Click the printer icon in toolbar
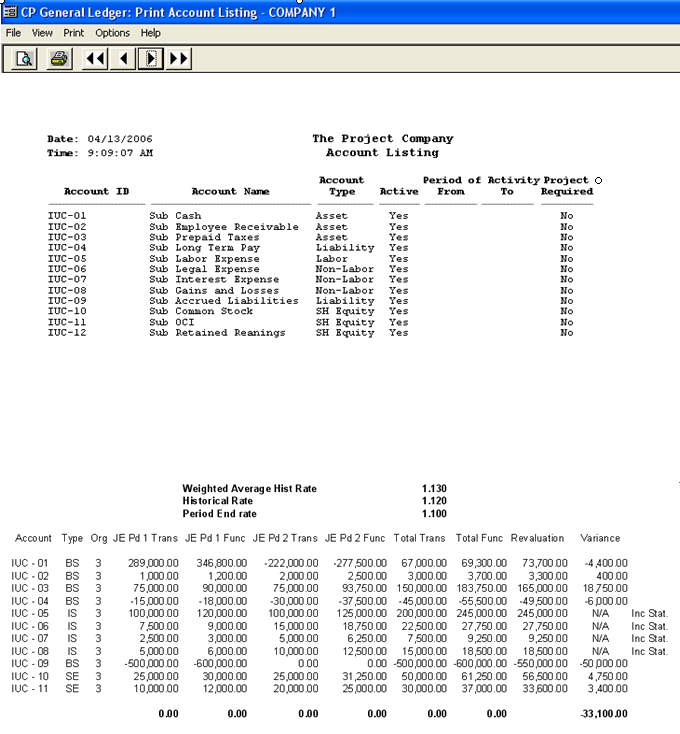 [60, 59]
